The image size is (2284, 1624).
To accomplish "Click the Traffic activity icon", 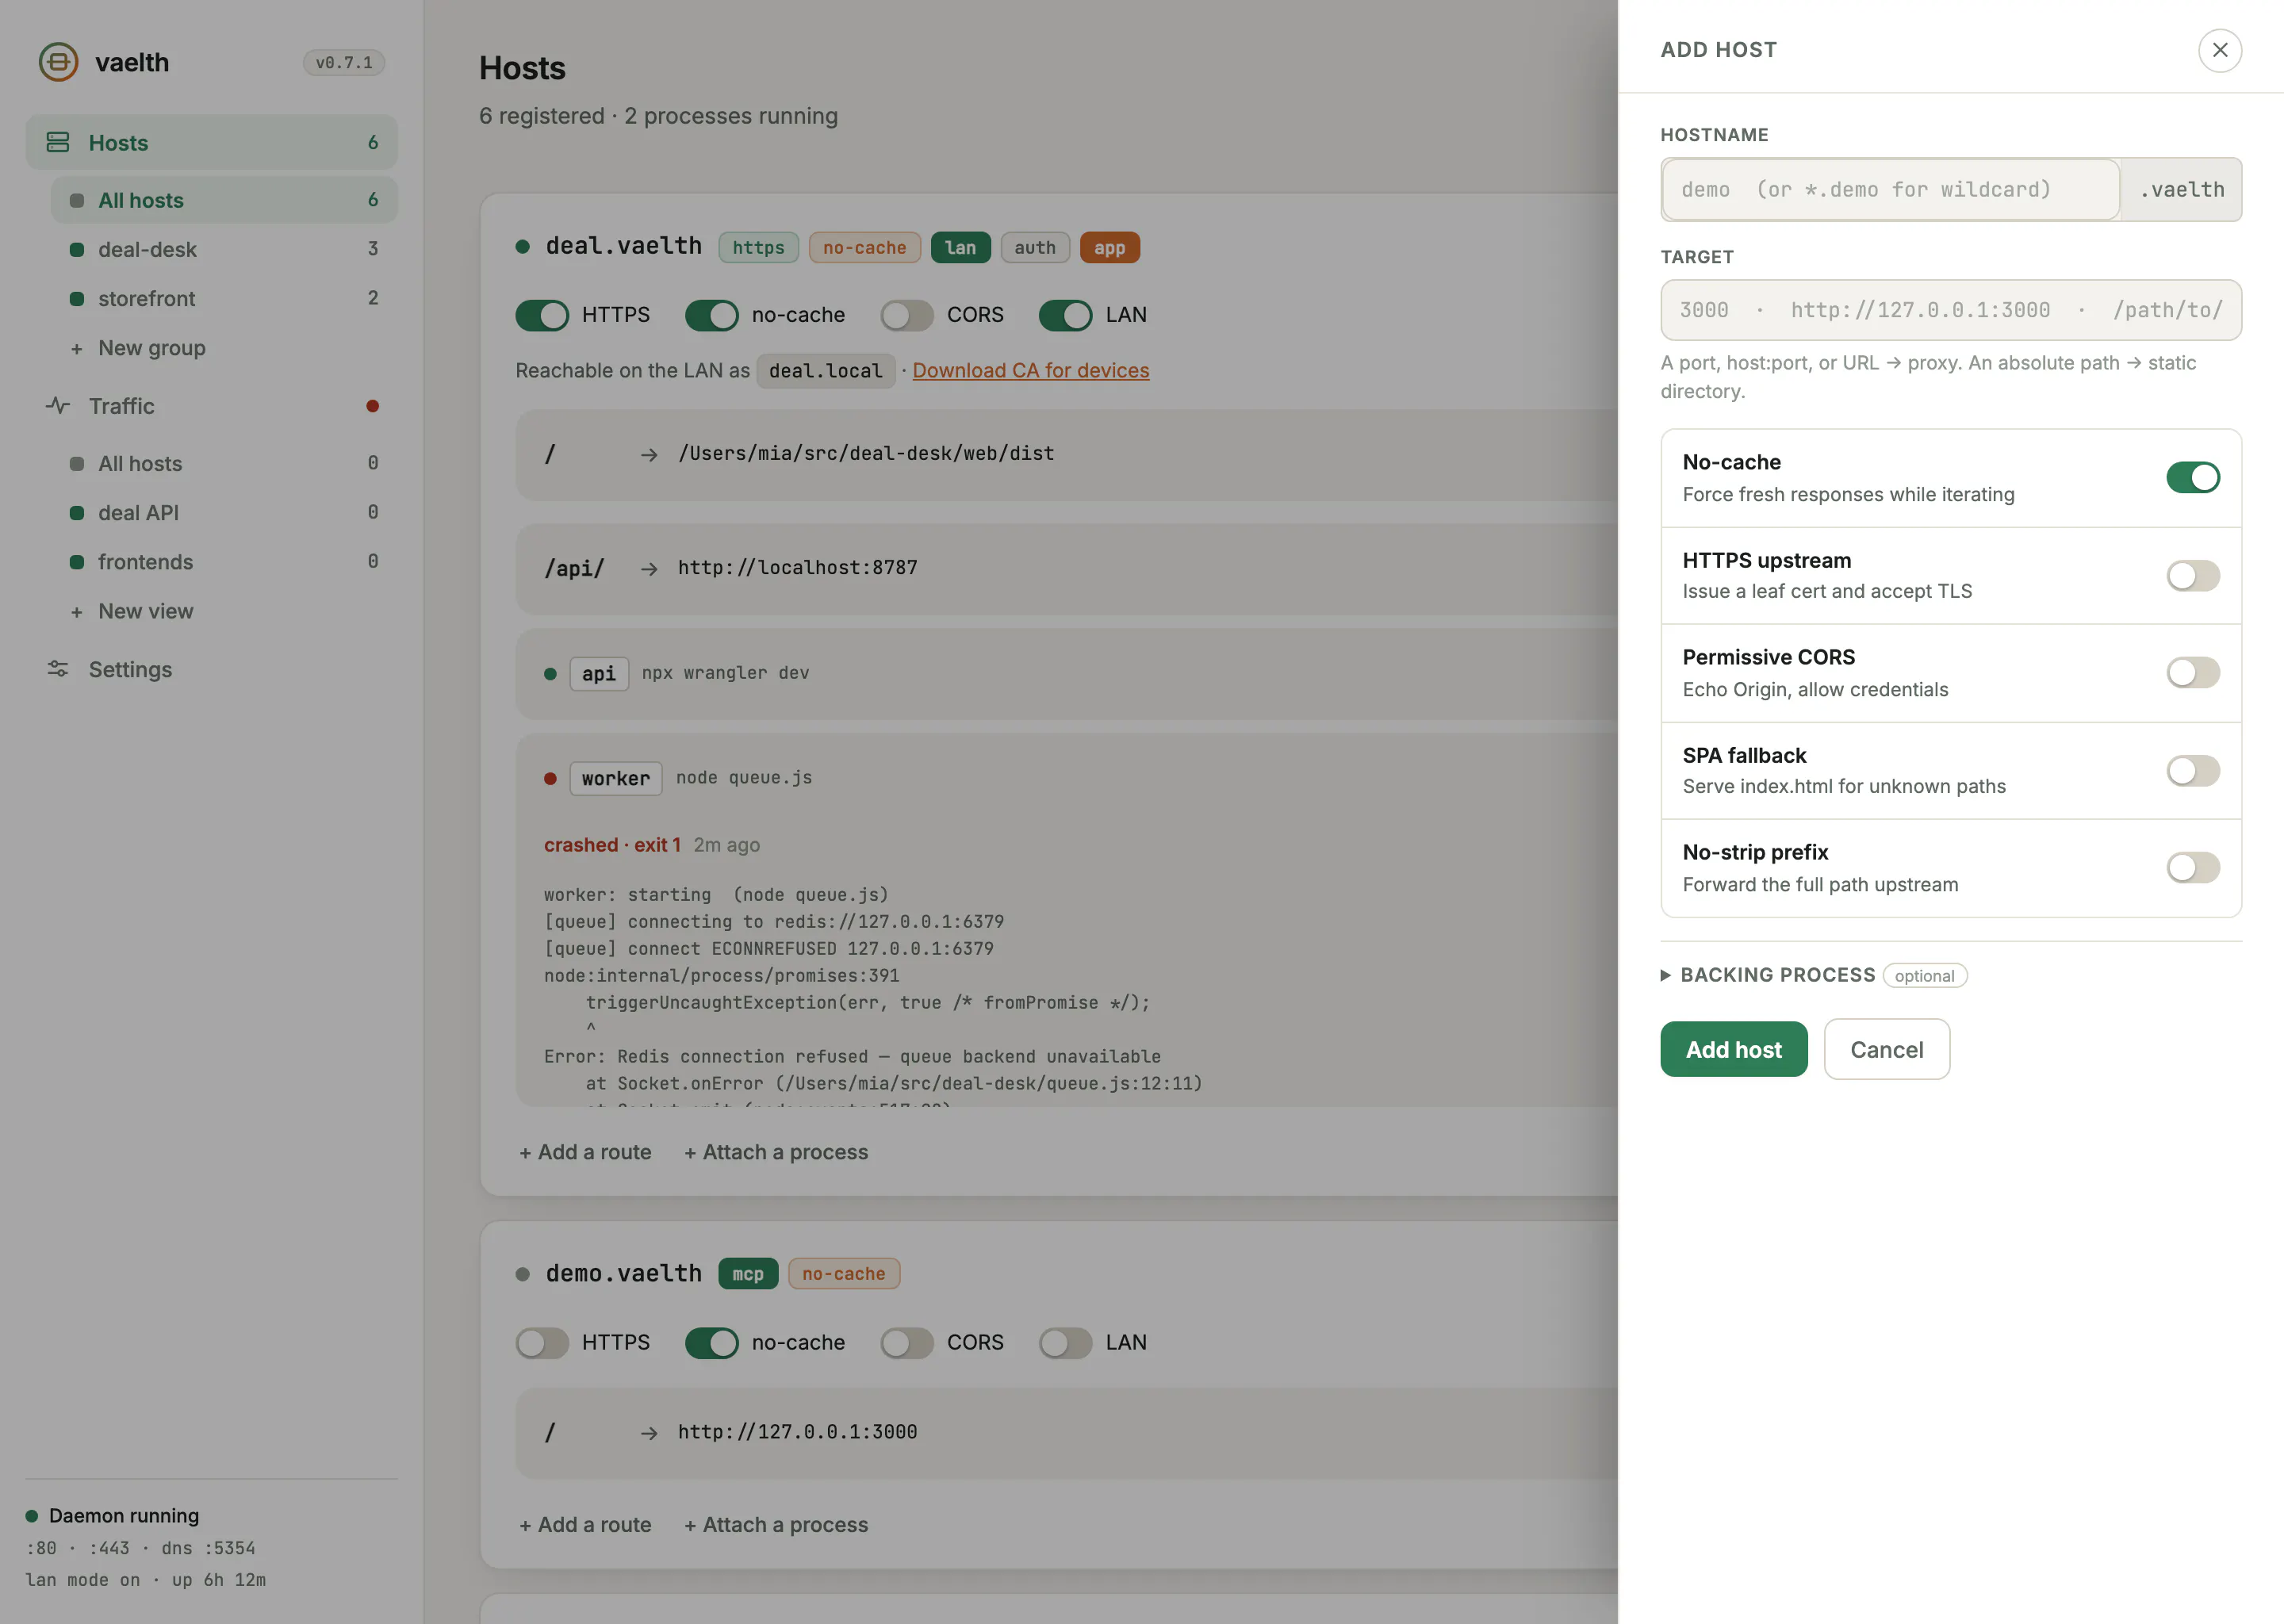I will pyautogui.click(x=58, y=406).
